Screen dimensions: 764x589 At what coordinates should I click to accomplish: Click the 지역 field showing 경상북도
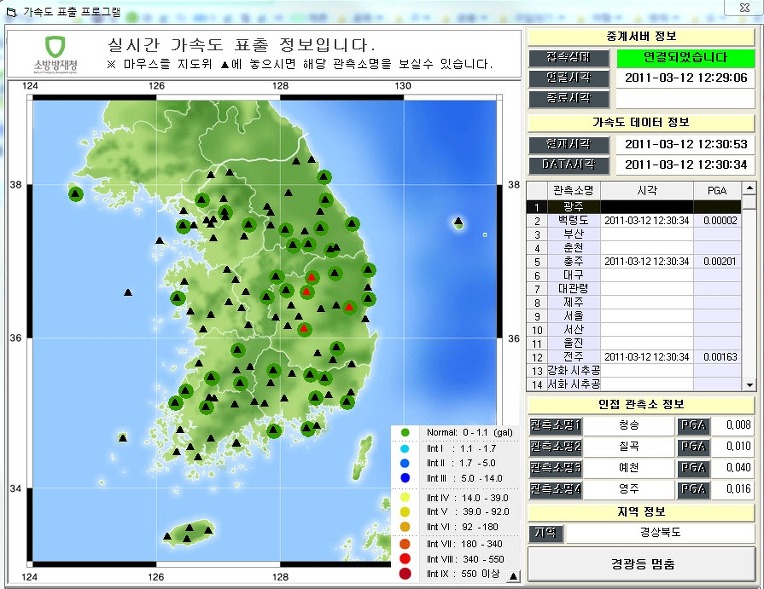pos(659,534)
